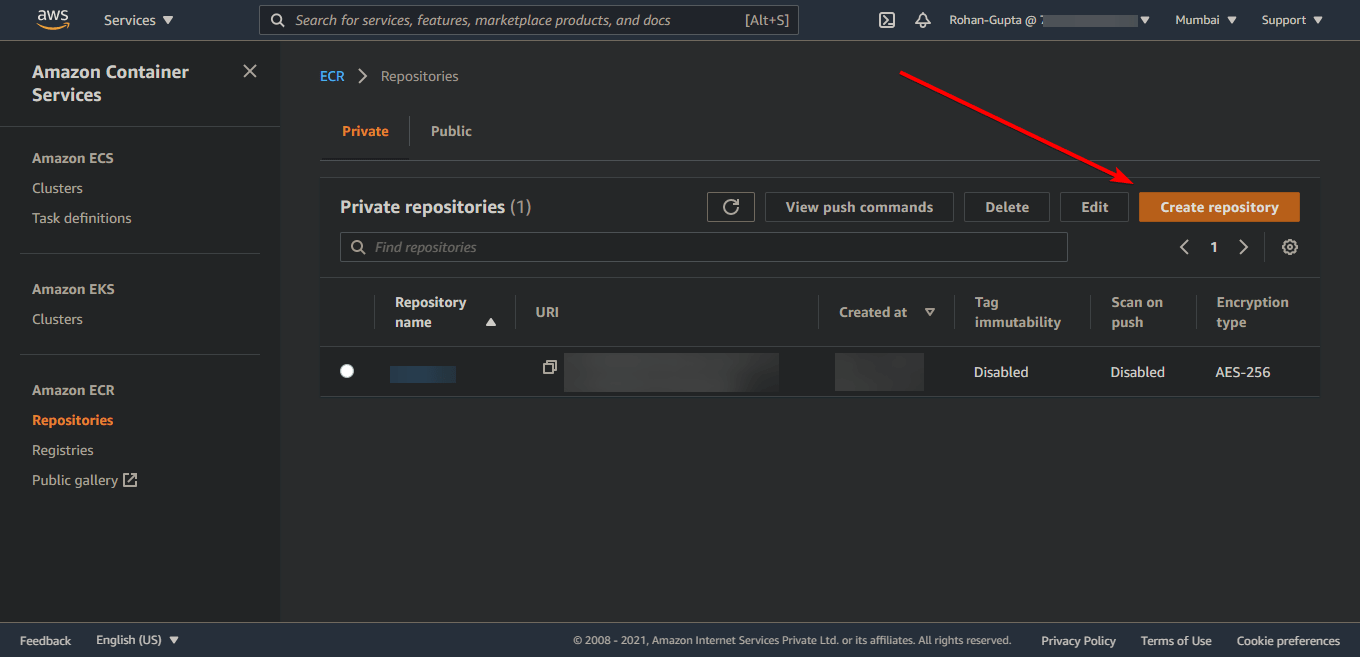The width and height of the screenshot is (1360, 657).
Task: Click Tag immutability column header
Action: [x=1018, y=312]
